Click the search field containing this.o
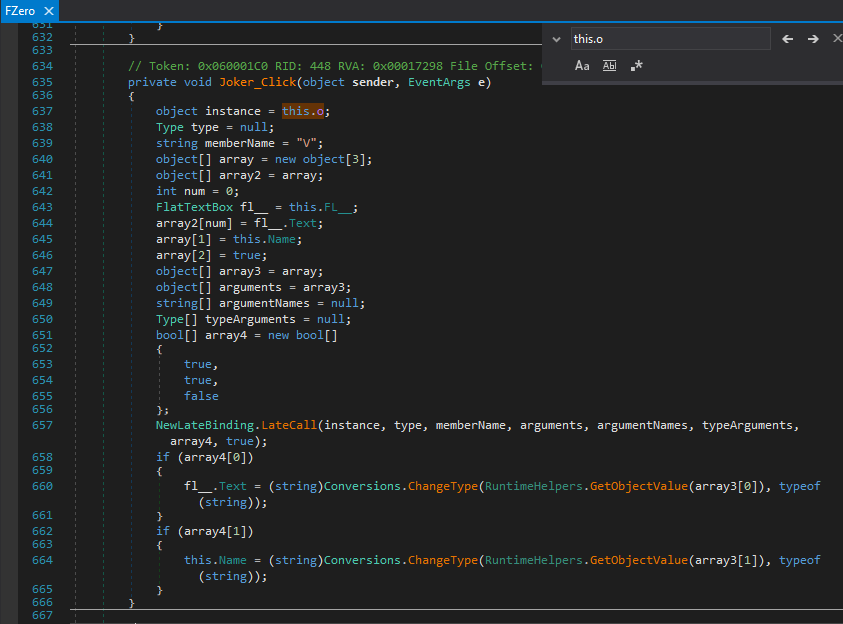This screenshot has height=624, width=843. click(x=670, y=39)
